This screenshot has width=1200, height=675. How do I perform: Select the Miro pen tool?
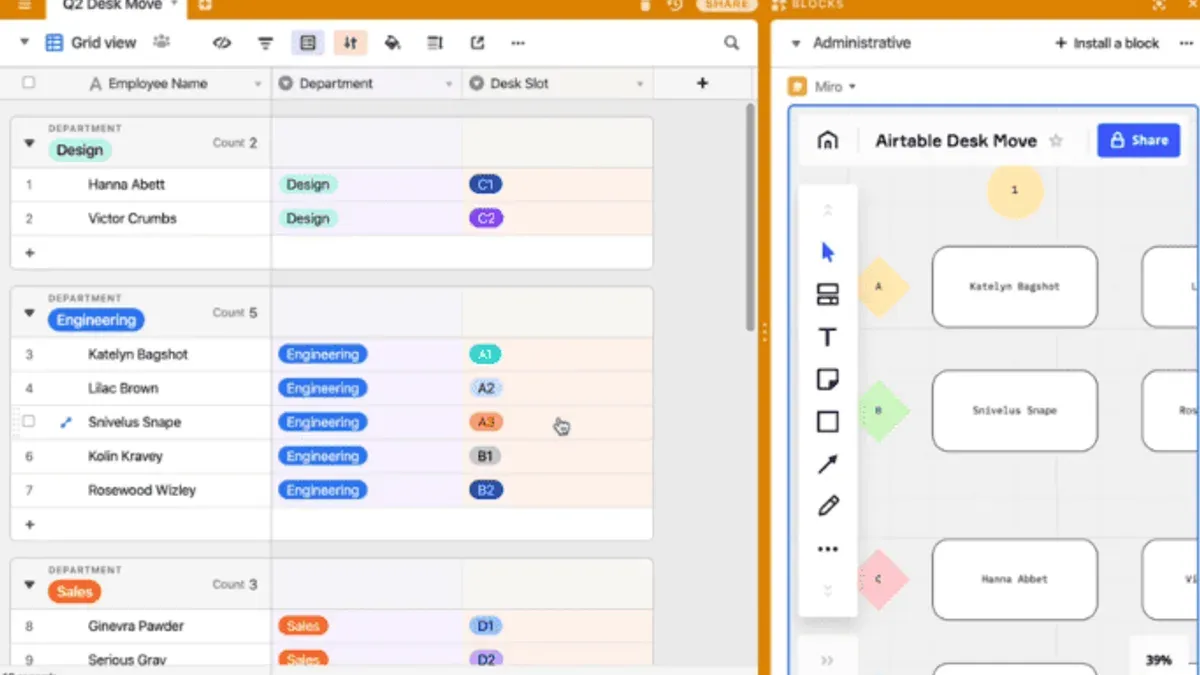coord(828,506)
